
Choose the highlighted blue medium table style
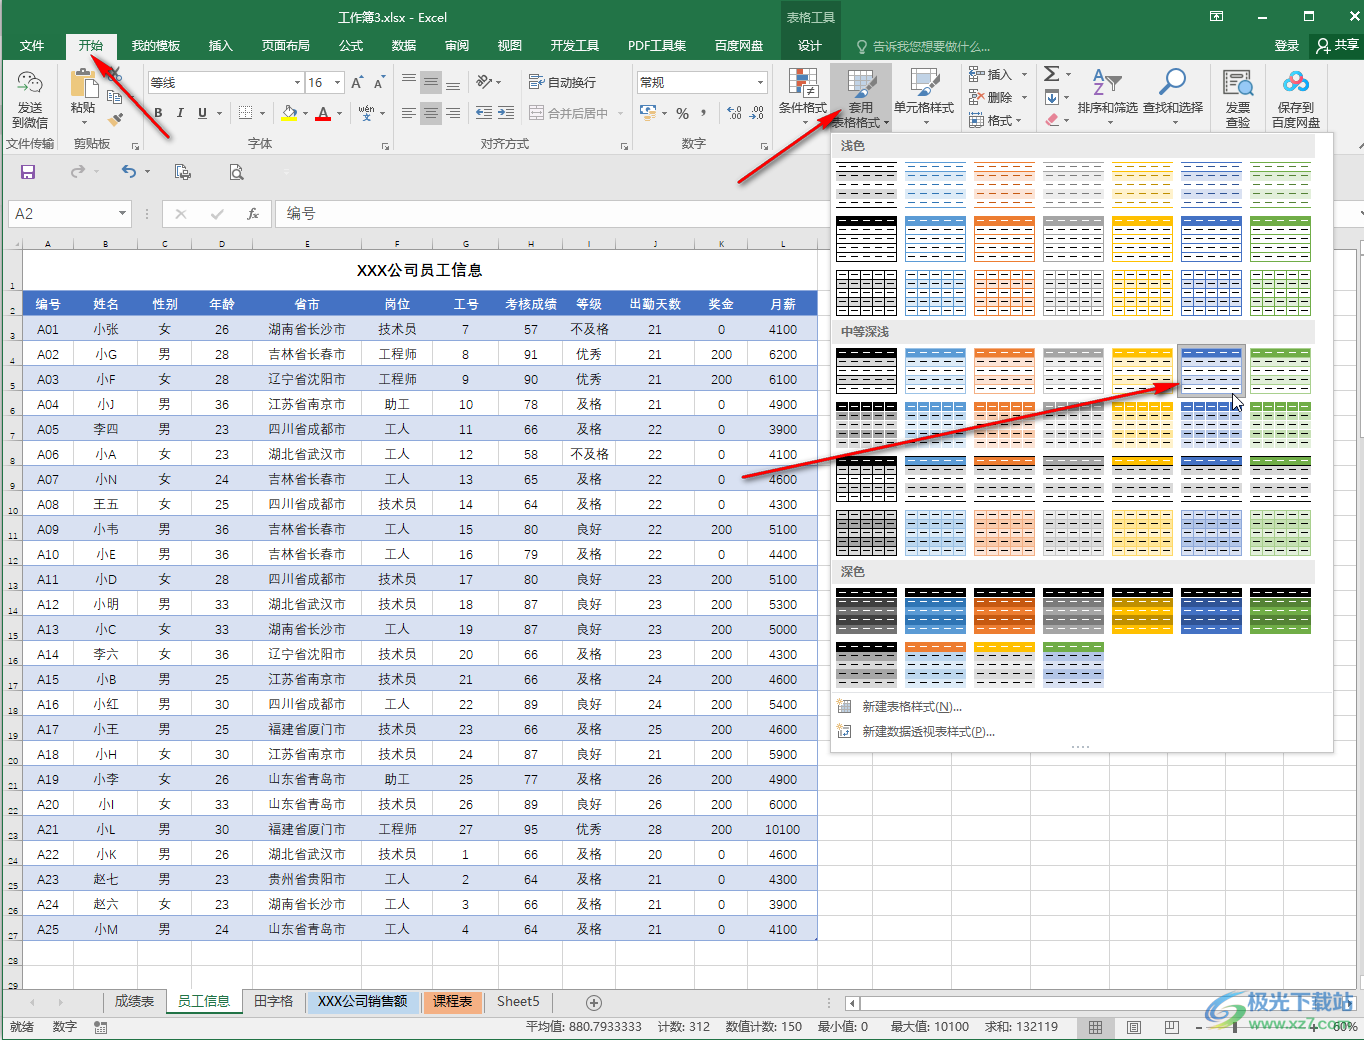(x=1211, y=371)
